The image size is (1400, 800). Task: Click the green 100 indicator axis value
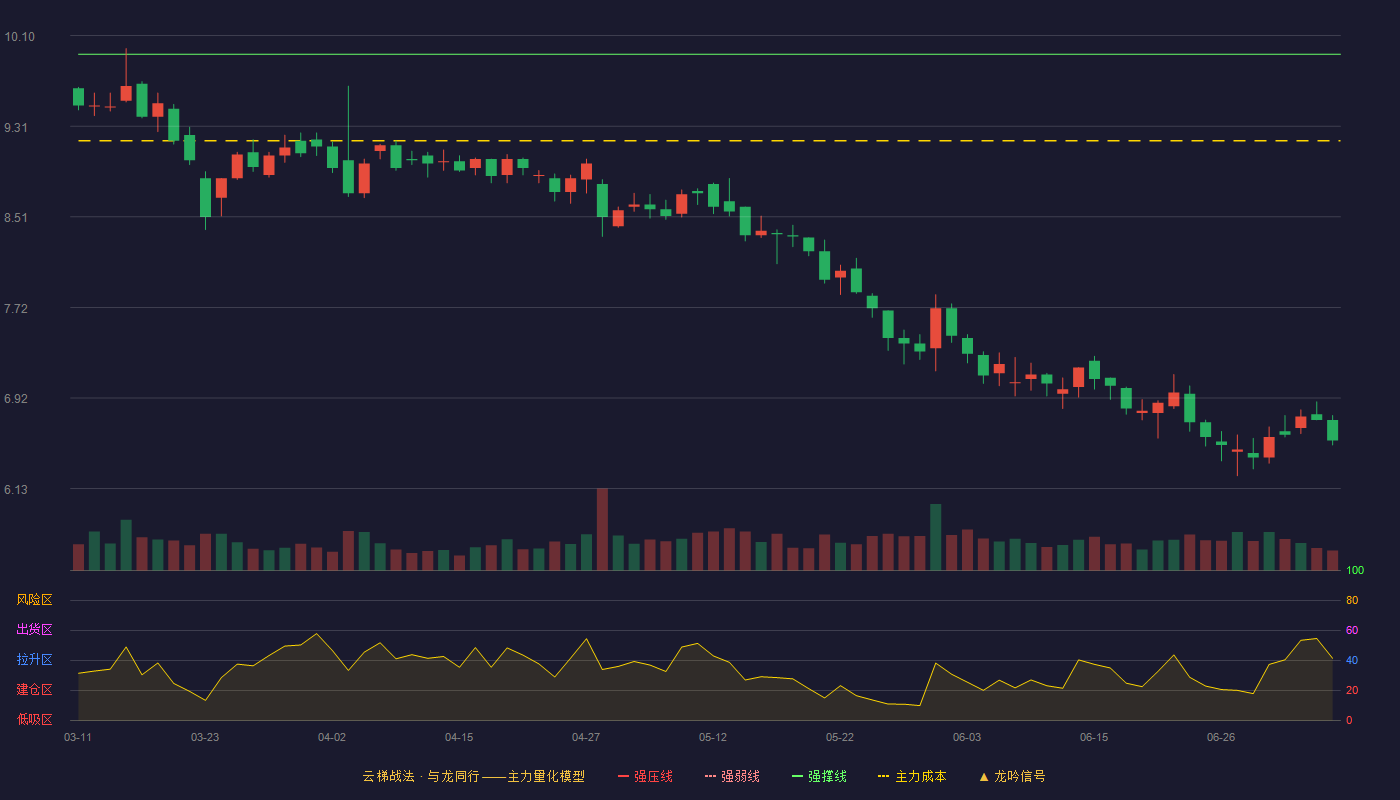(x=1355, y=570)
